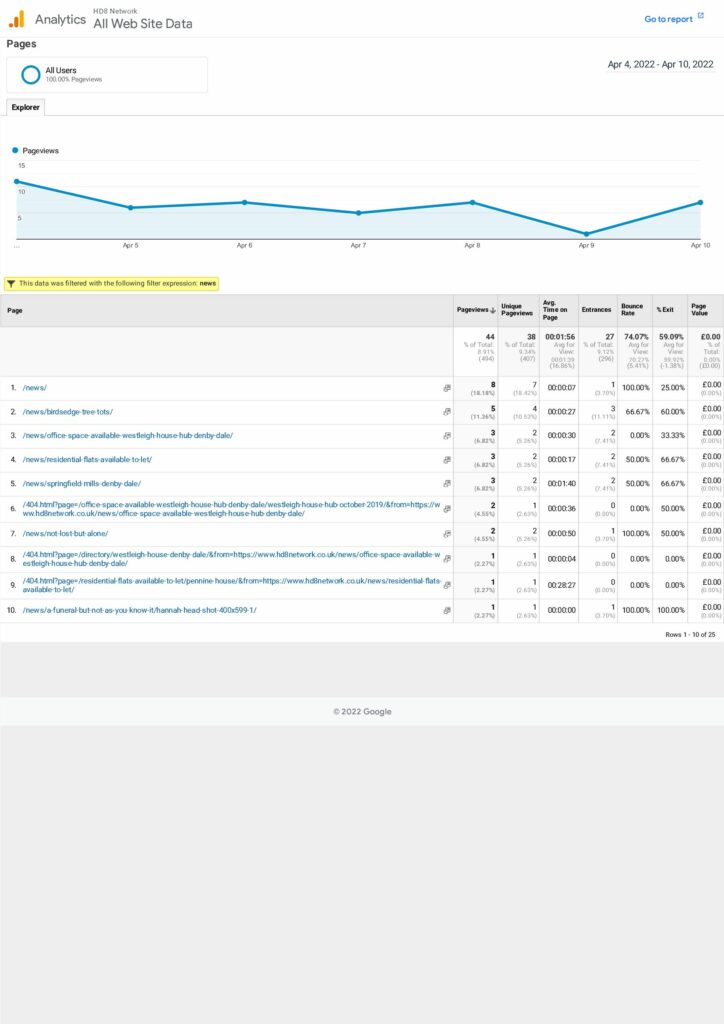Click the Pageviews legend dot above chart

16,150
